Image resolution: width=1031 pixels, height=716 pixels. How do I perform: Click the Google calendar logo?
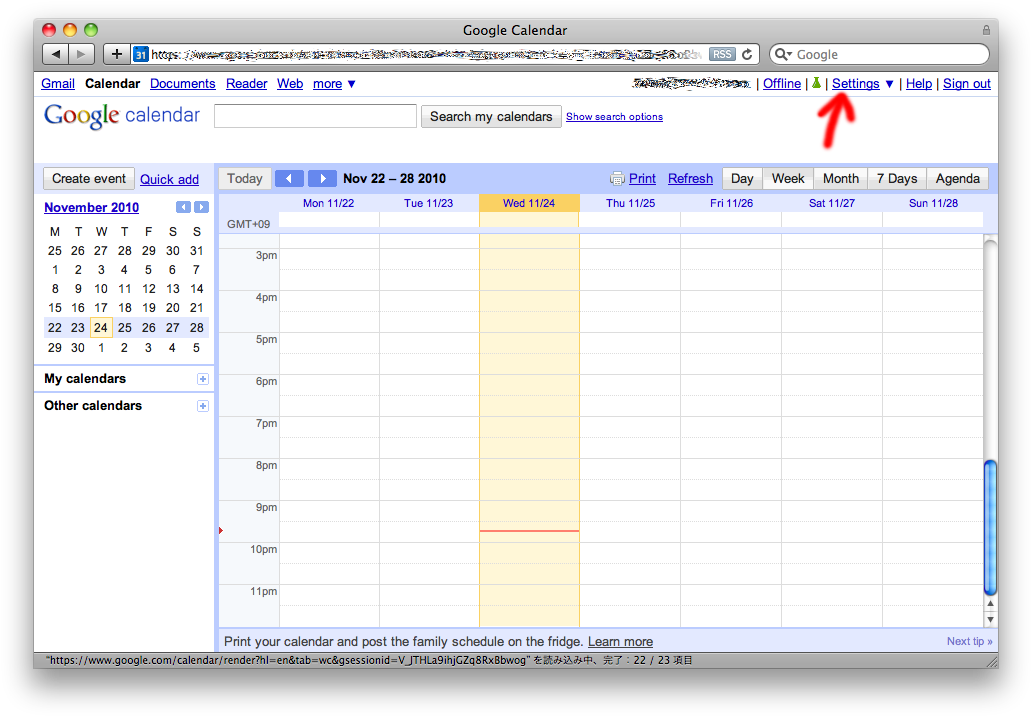point(122,116)
